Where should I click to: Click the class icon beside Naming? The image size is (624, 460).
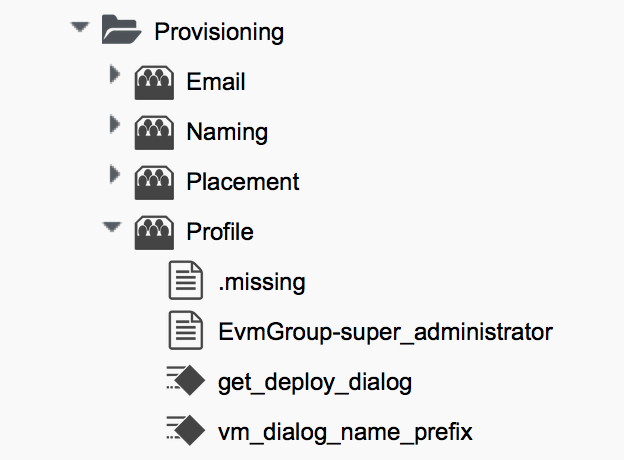coord(154,131)
